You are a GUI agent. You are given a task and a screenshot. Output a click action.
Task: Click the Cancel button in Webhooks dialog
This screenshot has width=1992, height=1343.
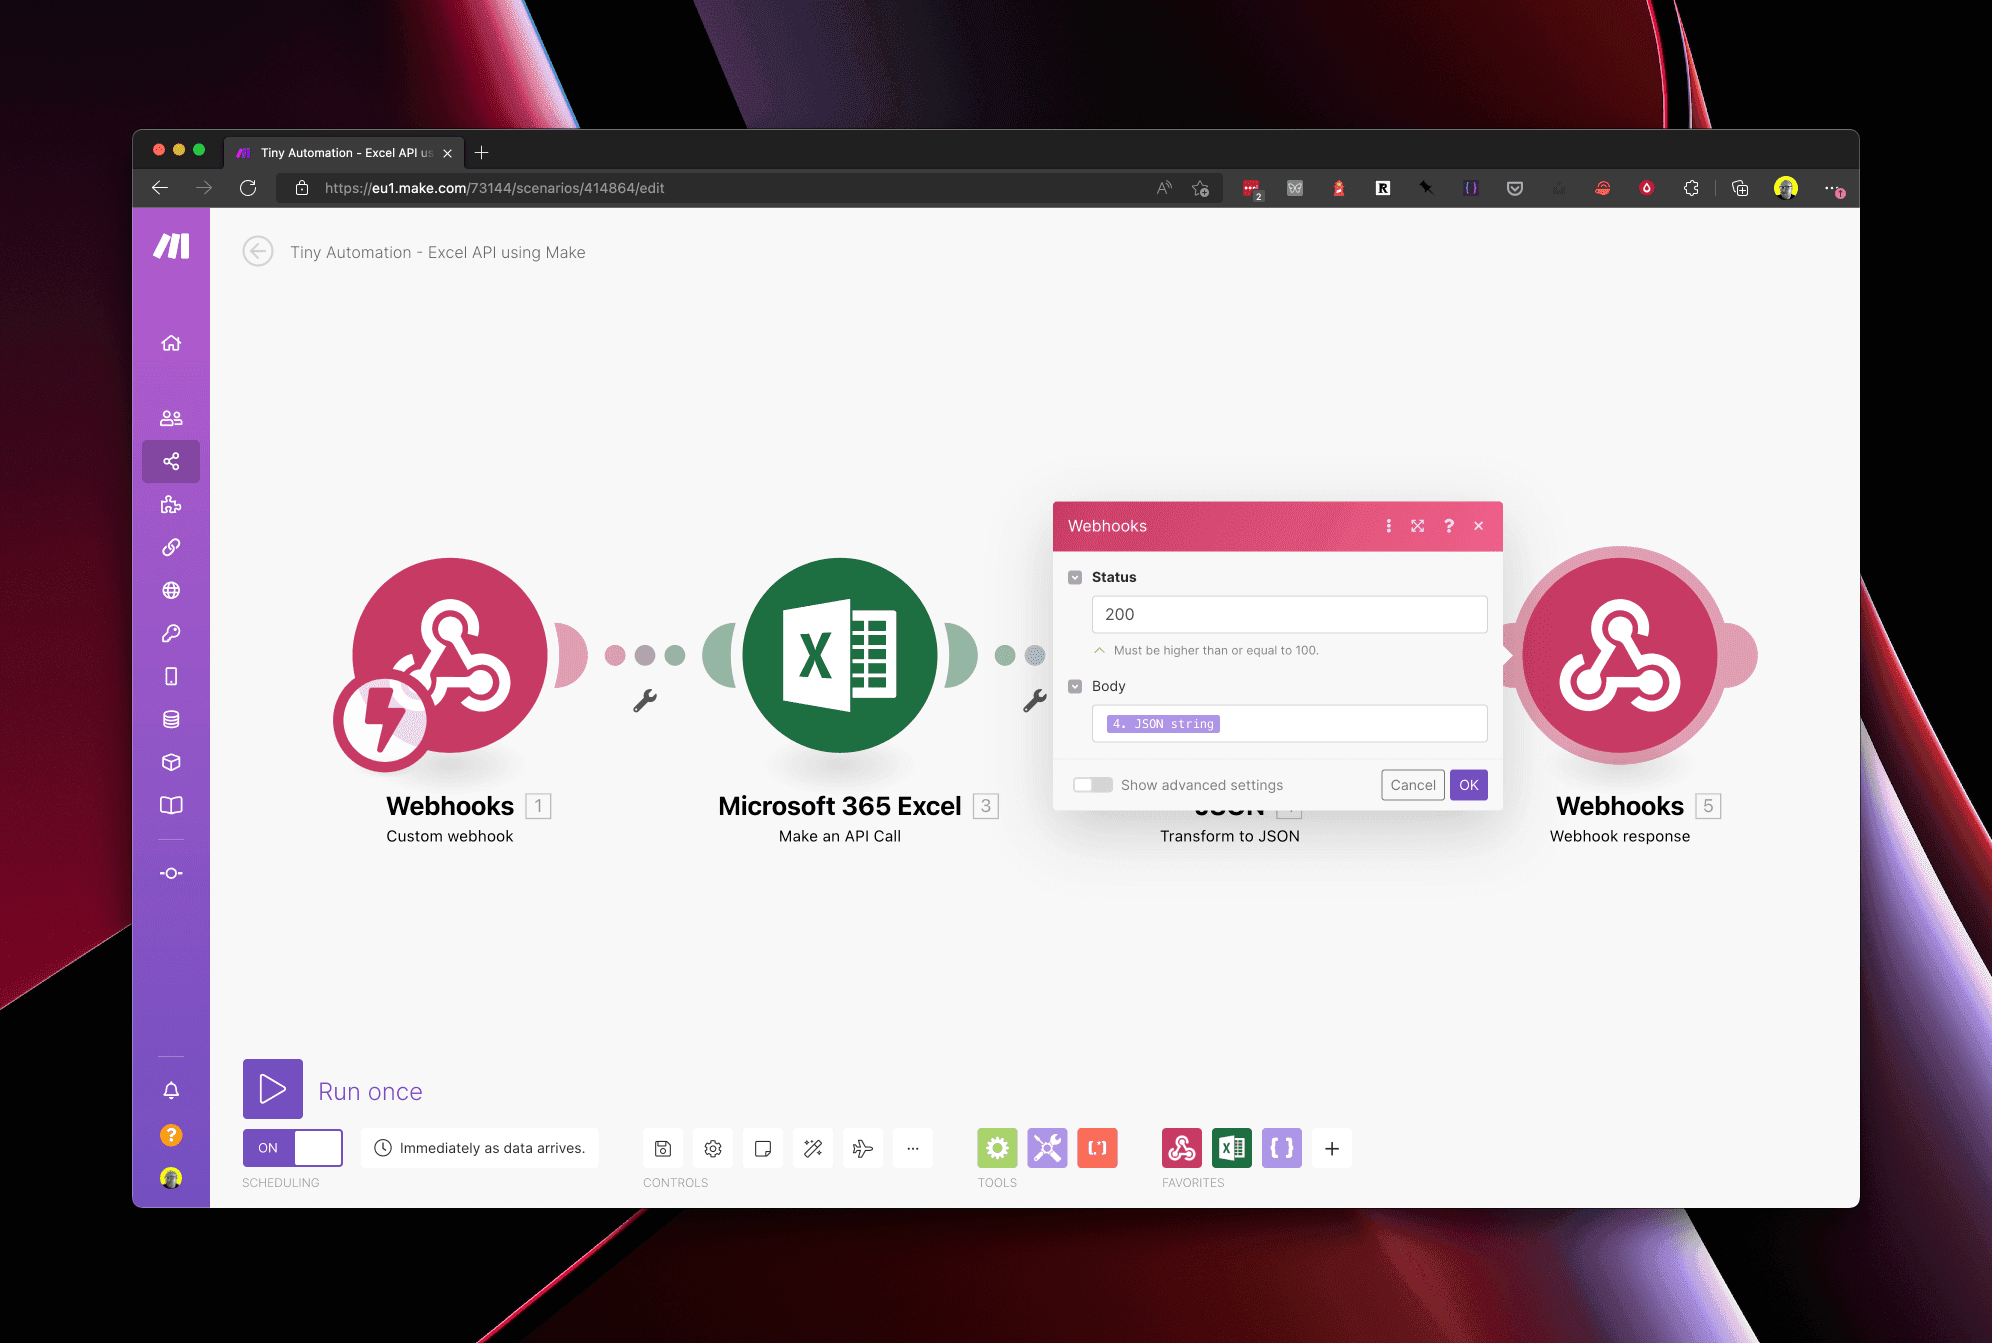(1412, 784)
